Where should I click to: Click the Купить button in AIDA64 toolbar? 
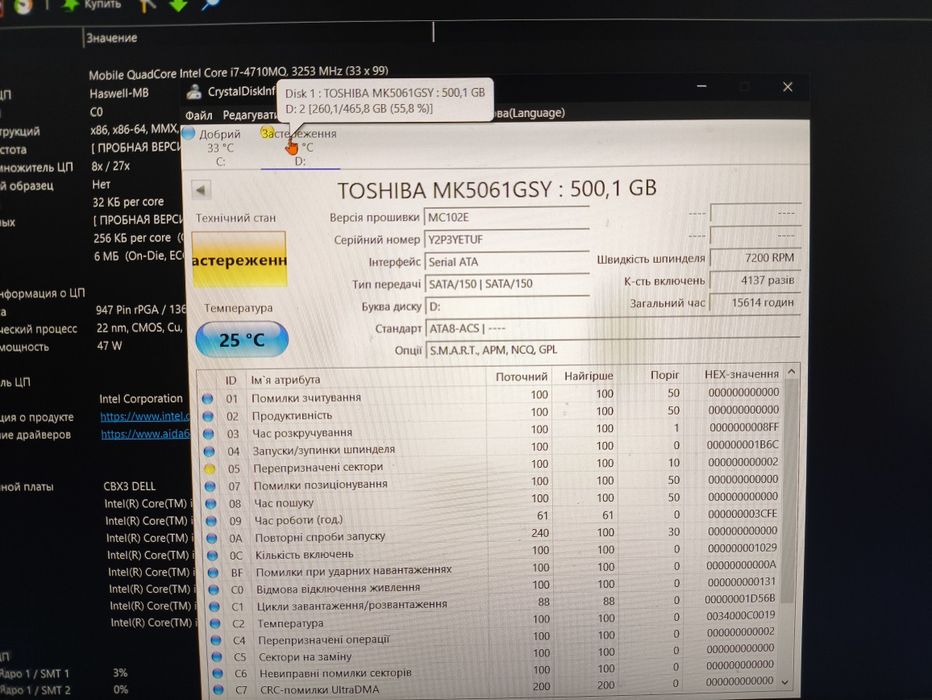point(92,5)
